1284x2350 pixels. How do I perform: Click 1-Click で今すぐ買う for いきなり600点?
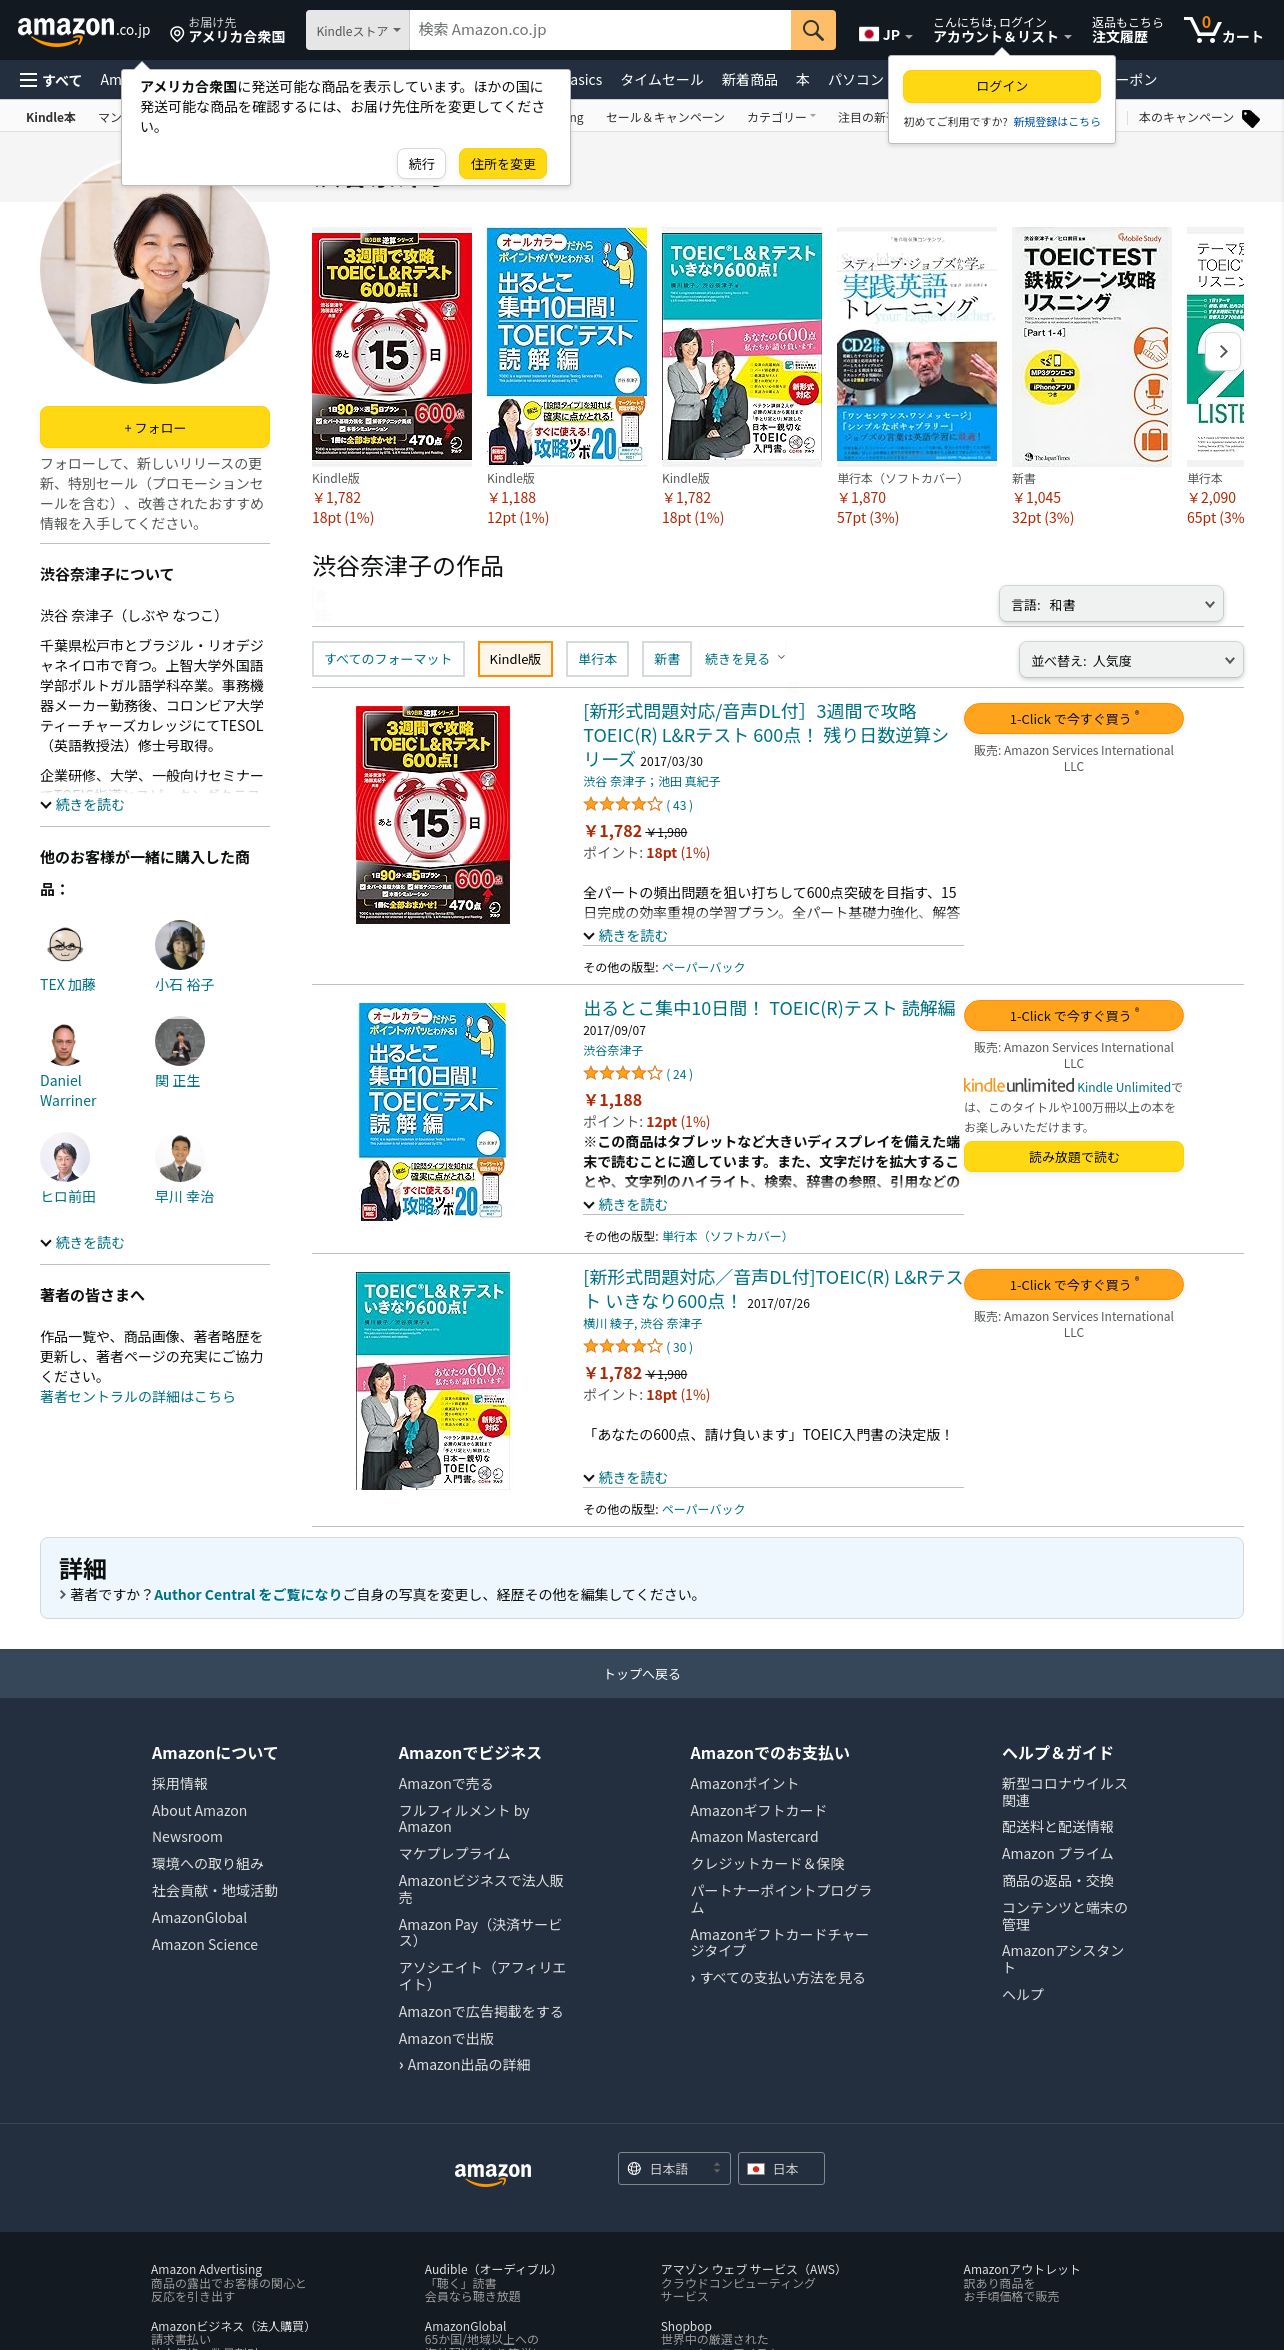pos(1074,1284)
